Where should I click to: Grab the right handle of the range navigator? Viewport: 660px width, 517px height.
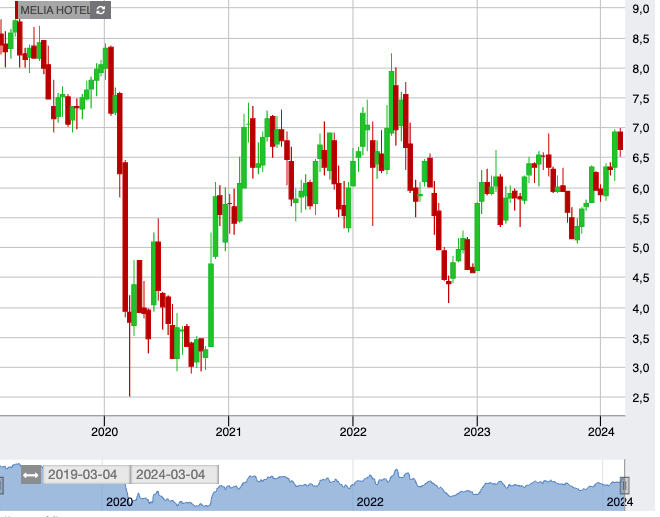(x=625, y=485)
